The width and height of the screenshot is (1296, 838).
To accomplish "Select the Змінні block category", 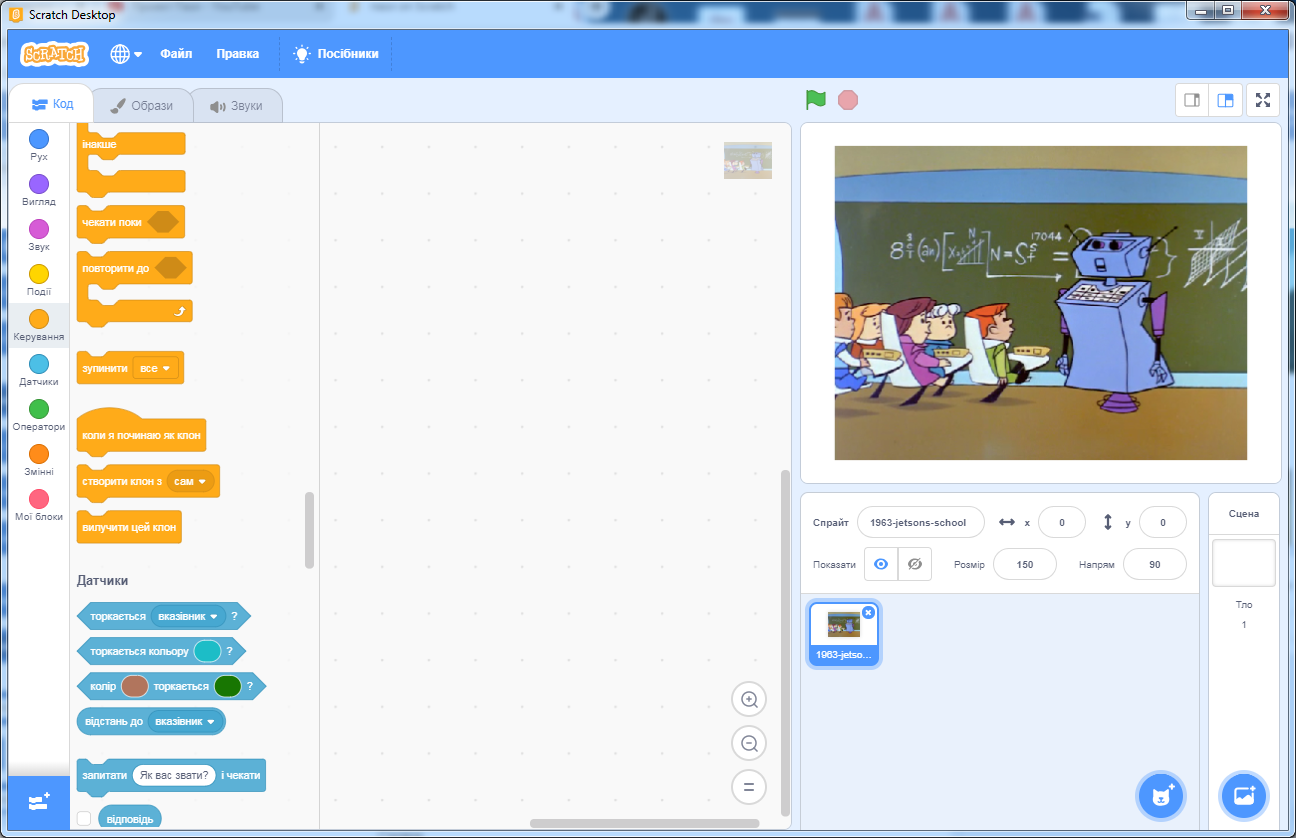I will pyautogui.click(x=39, y=461).
